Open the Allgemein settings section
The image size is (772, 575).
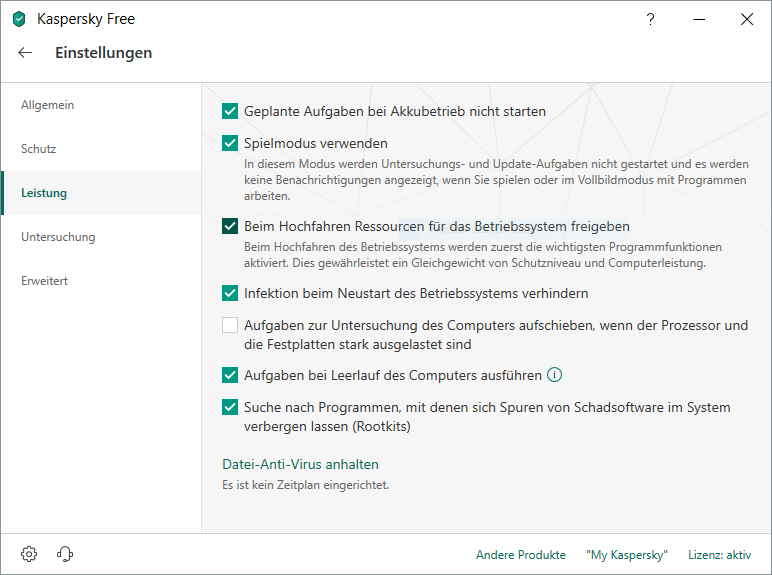point(48,105)
